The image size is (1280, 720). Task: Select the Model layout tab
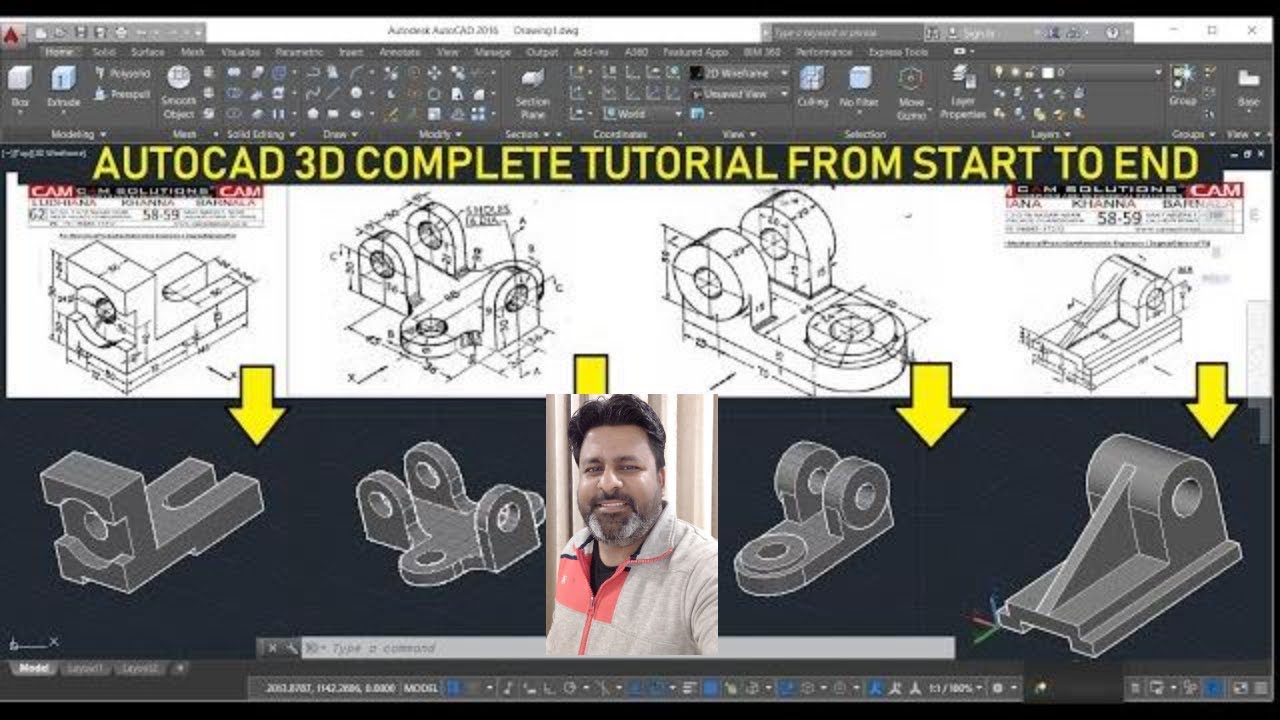[x=33, y=668]
